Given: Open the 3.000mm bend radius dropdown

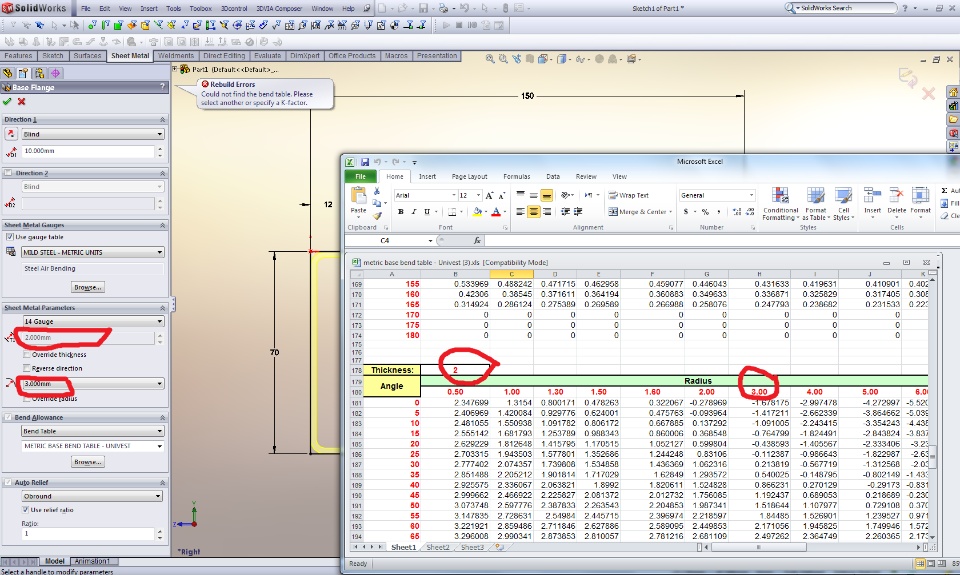Looking at the screenshot, I should (92, 383).
